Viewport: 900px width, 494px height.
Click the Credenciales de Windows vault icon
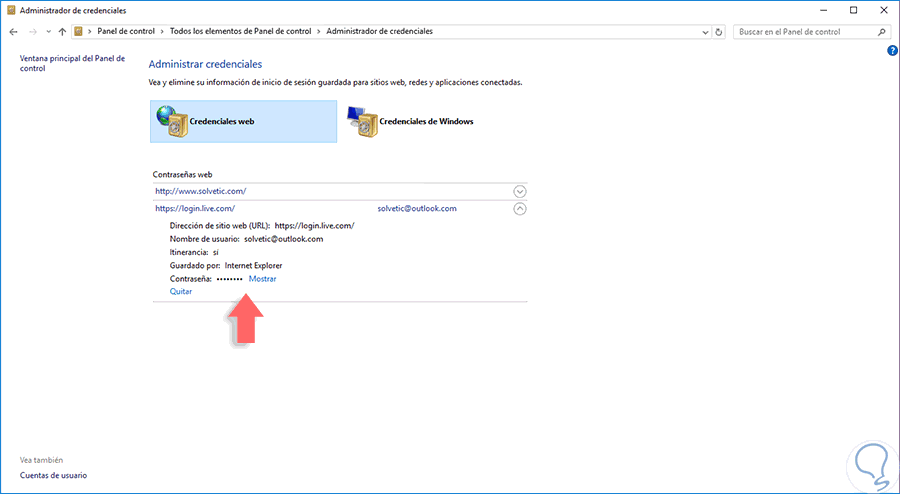pos(362,122)
